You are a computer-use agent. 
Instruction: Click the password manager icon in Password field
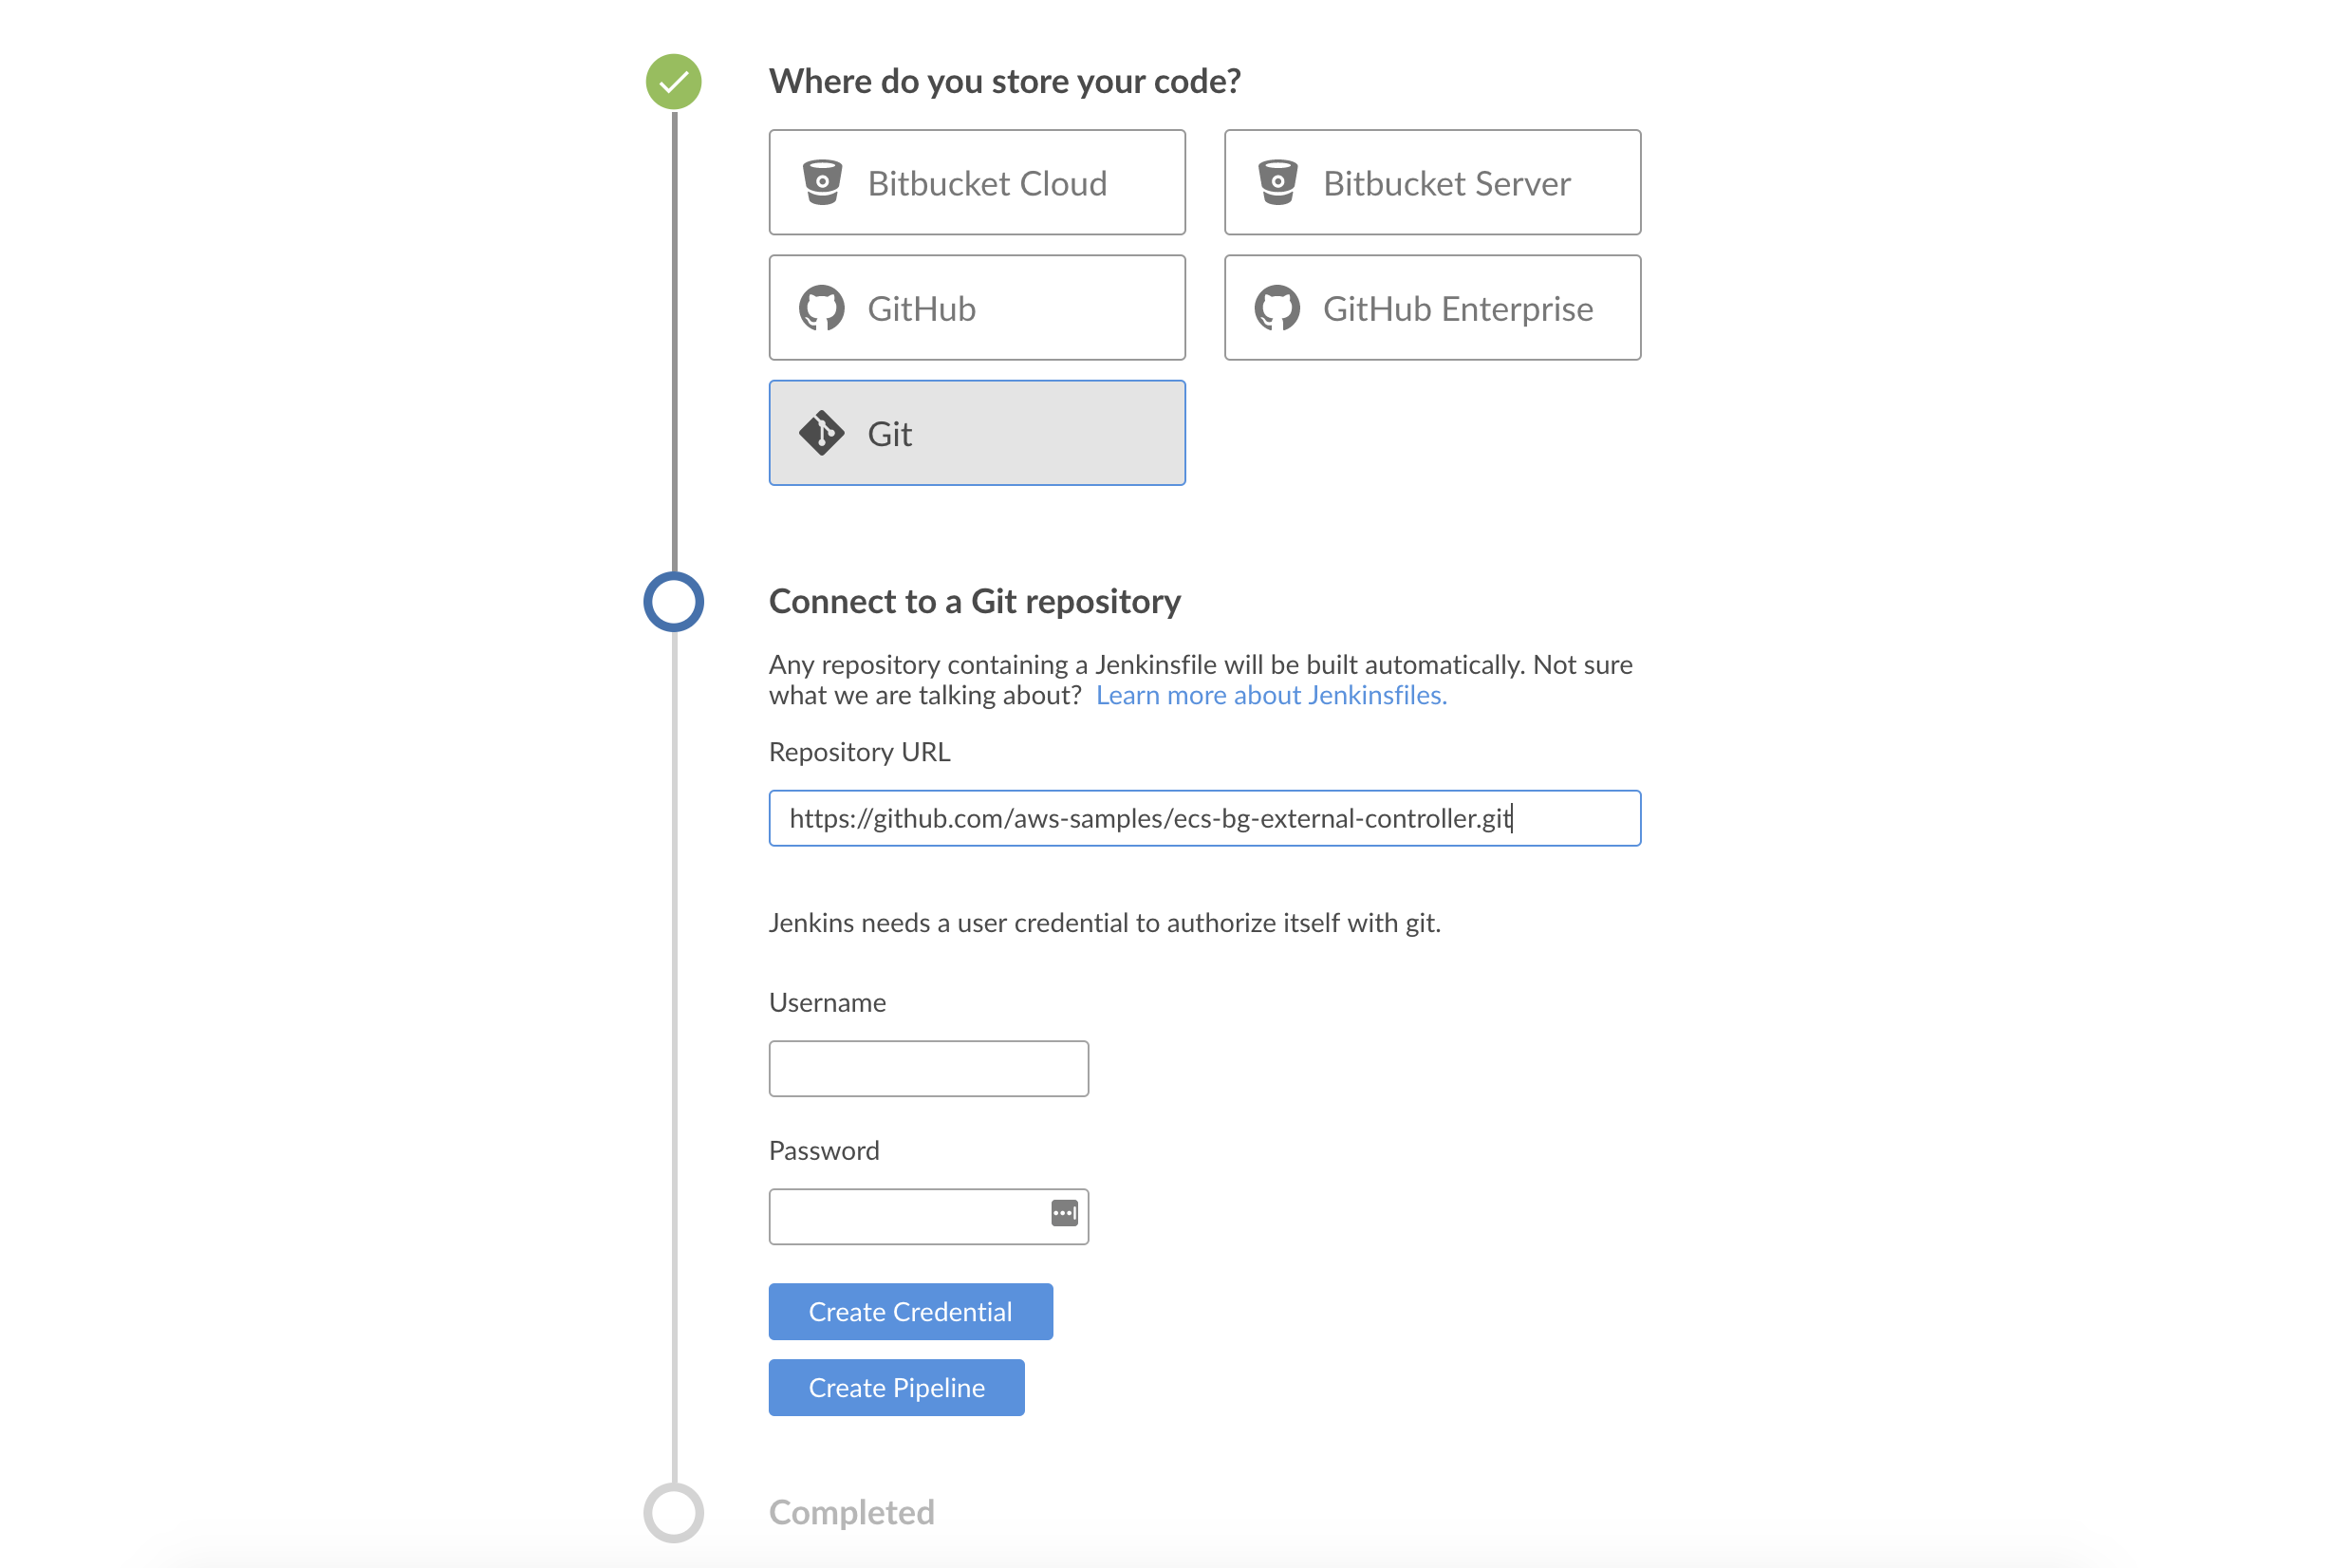click(x=1064, y=1213)
